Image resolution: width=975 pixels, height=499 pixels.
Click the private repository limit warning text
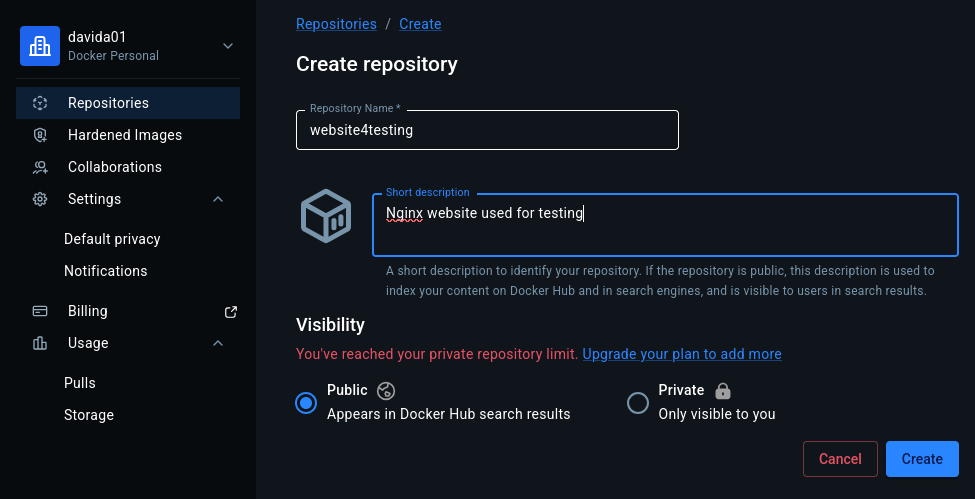[x=437, y=354]
